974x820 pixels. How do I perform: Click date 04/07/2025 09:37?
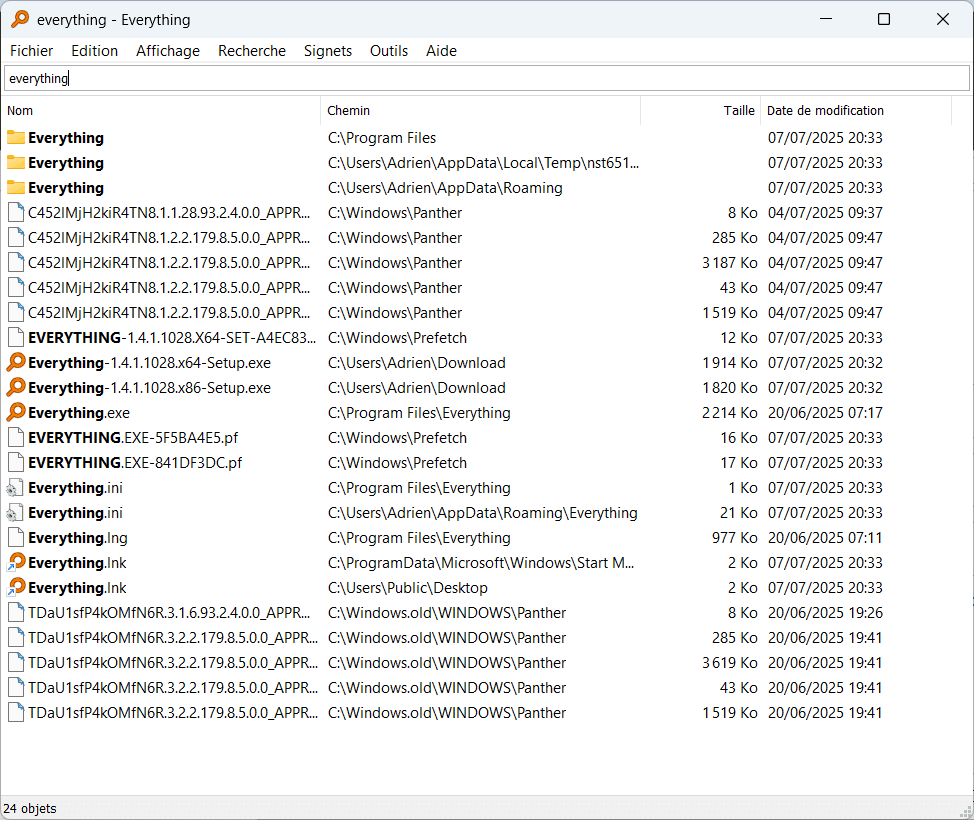click(825, 212)
